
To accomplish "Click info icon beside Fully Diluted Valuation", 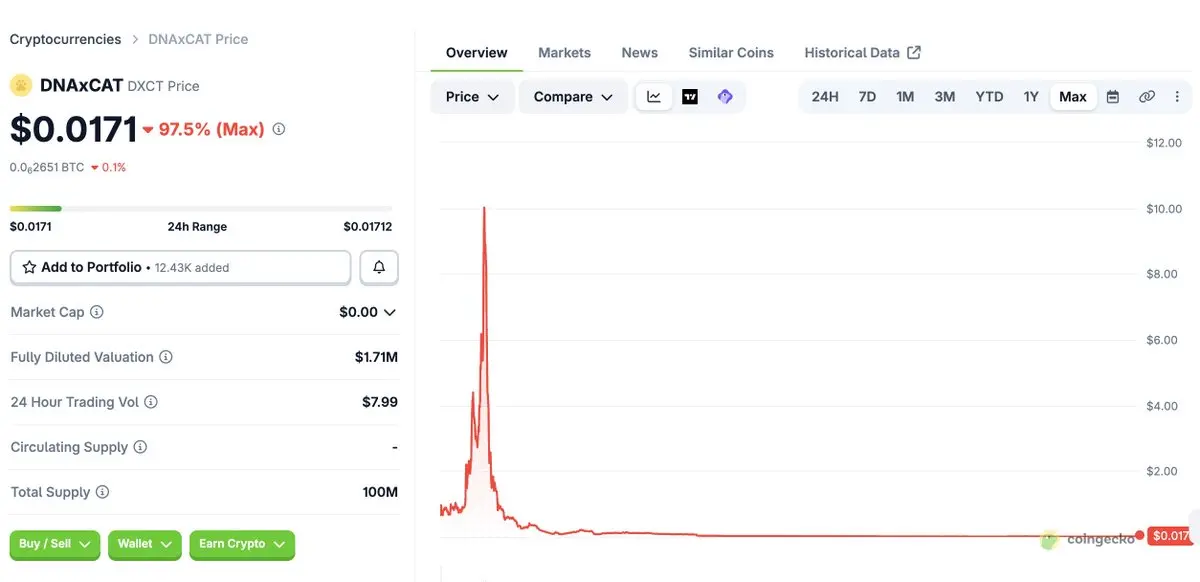I will (166, 357).
